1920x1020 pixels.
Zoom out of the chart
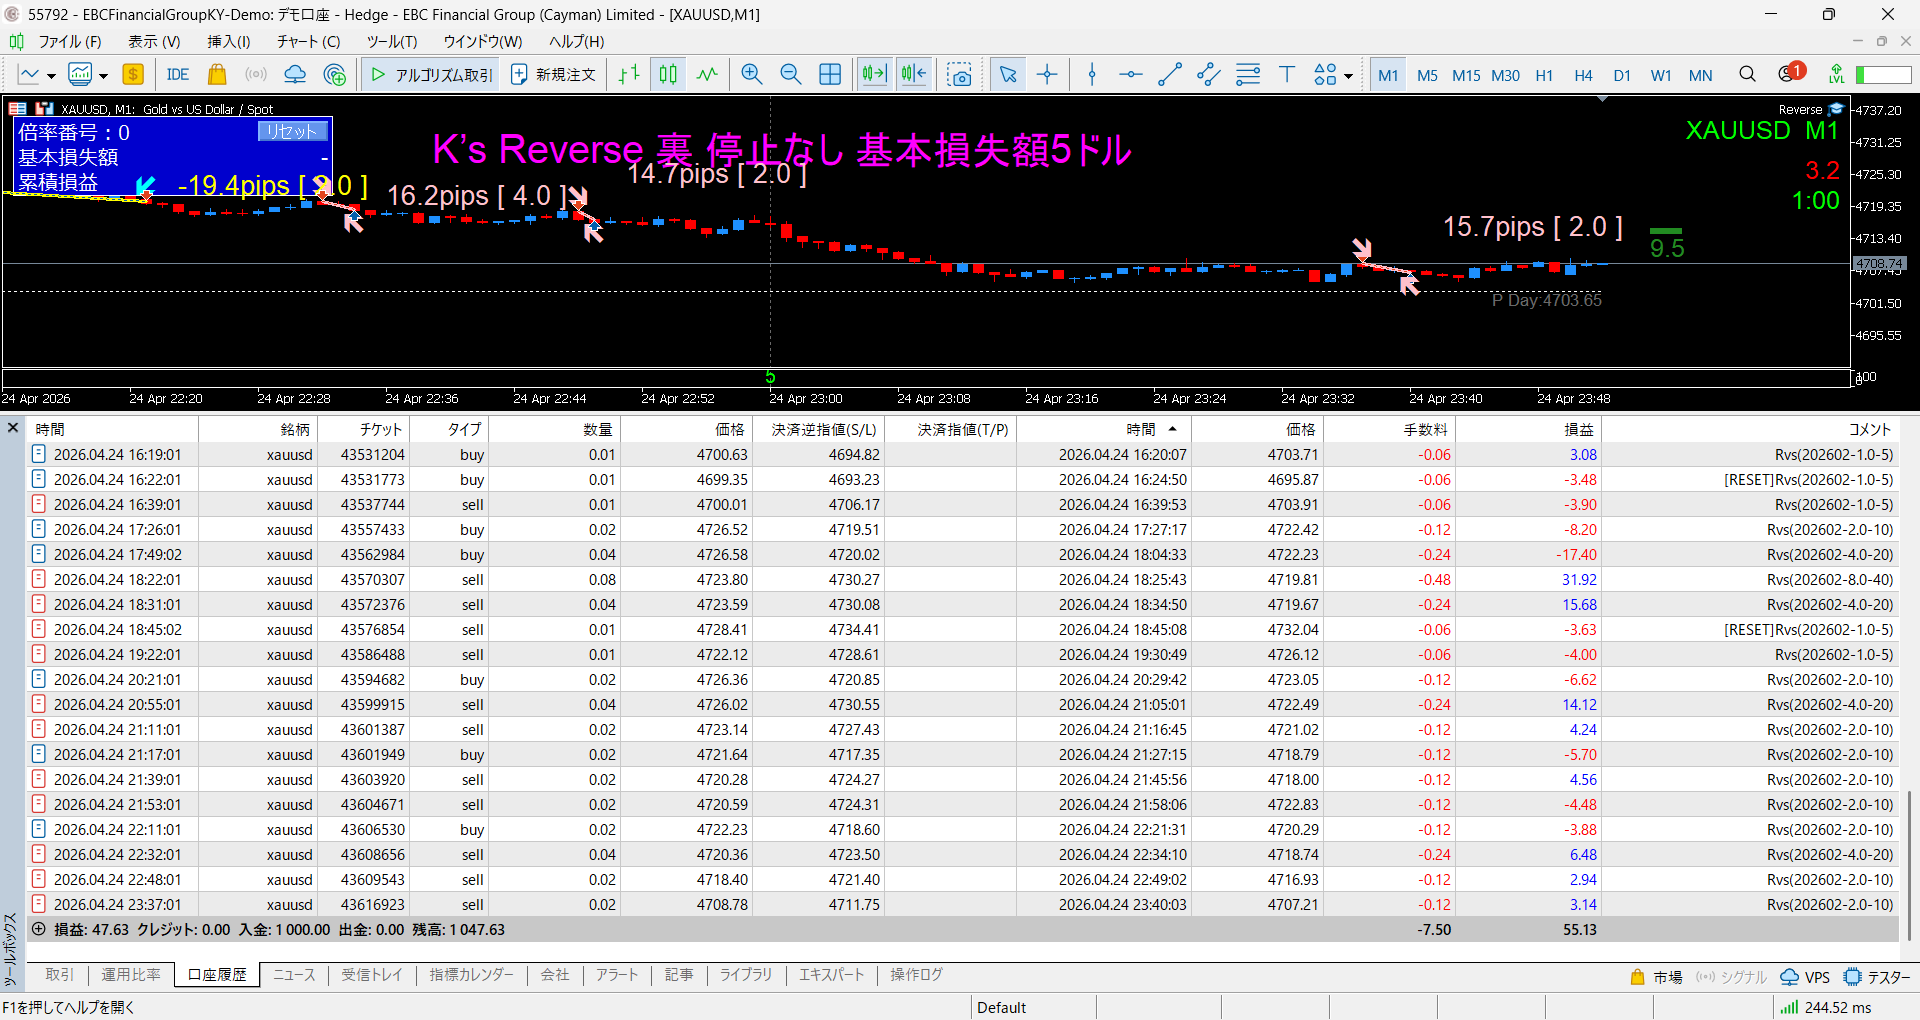tap(790, 75)
